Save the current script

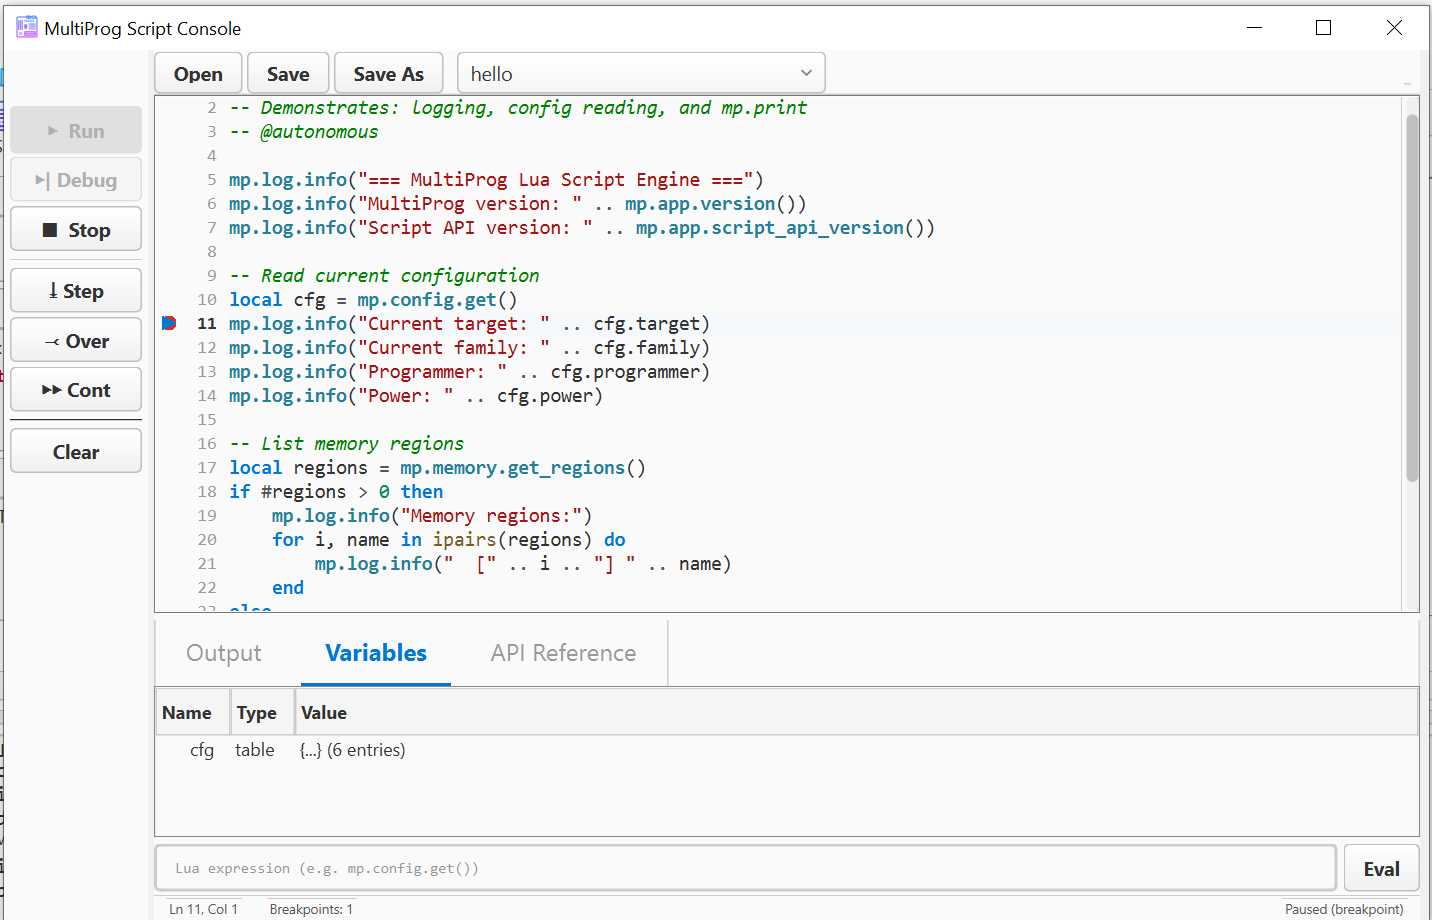(x=288, y=74)
